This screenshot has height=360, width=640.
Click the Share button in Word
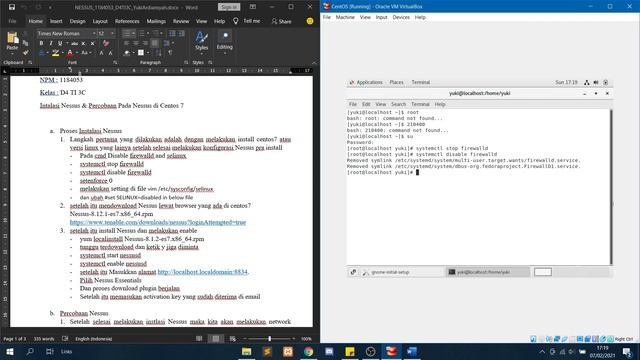coord(282,21)
